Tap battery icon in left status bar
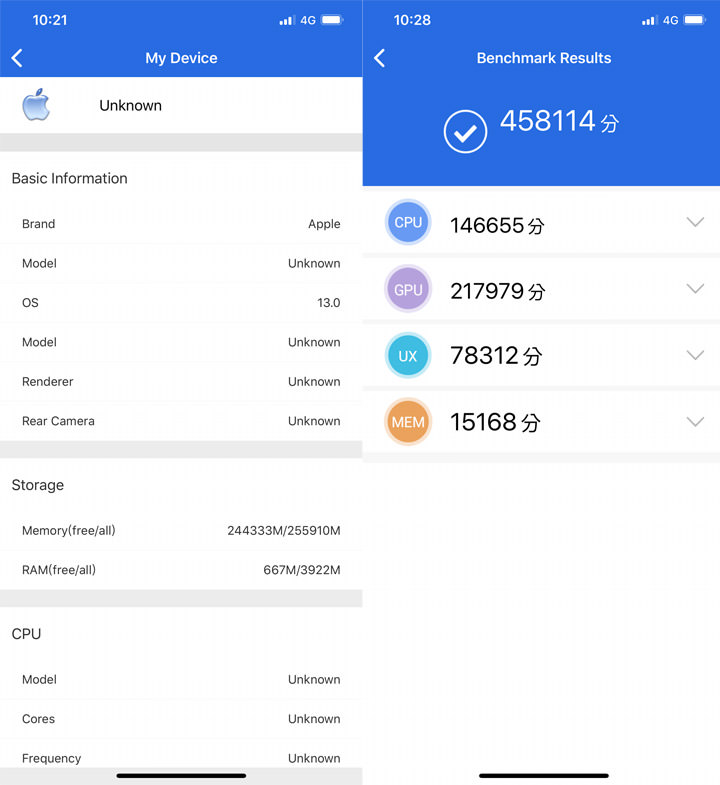Viewport: 720px width, 785px height. [332, 20]
